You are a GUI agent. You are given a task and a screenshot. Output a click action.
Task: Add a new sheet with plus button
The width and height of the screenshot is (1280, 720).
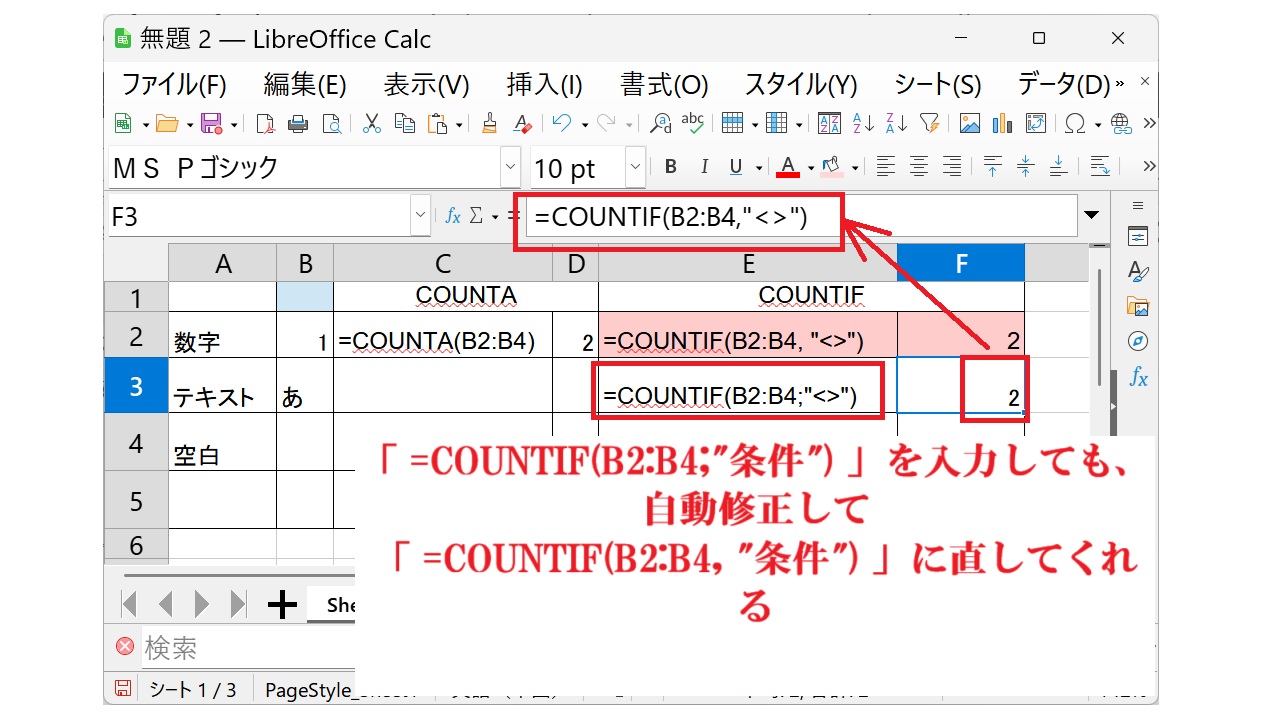point(283,604)
